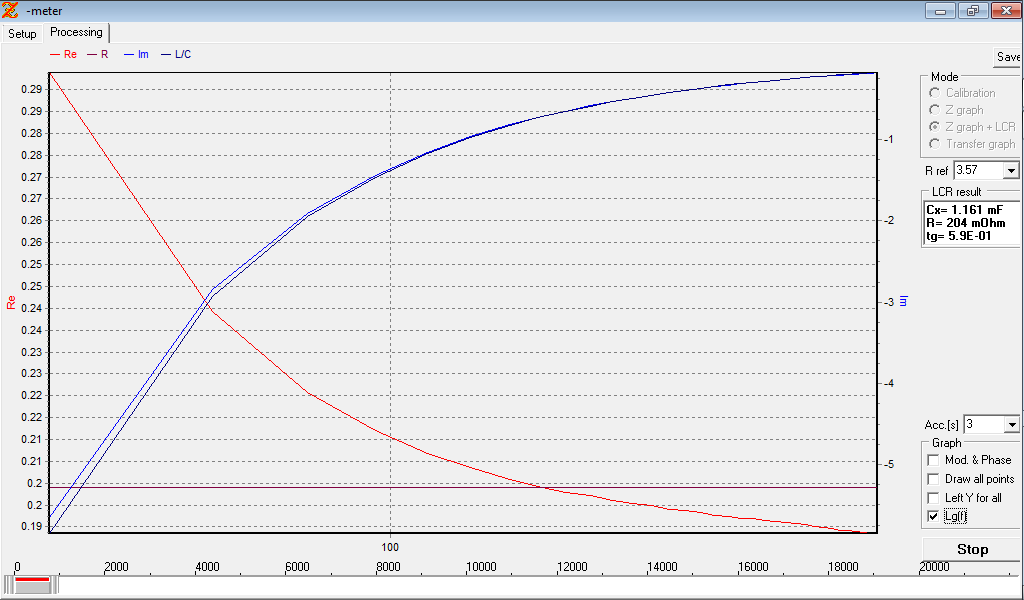Click the R= 204 mOhm result line
The width and height of the screenshot is (1024, 600).
point(965,223)
